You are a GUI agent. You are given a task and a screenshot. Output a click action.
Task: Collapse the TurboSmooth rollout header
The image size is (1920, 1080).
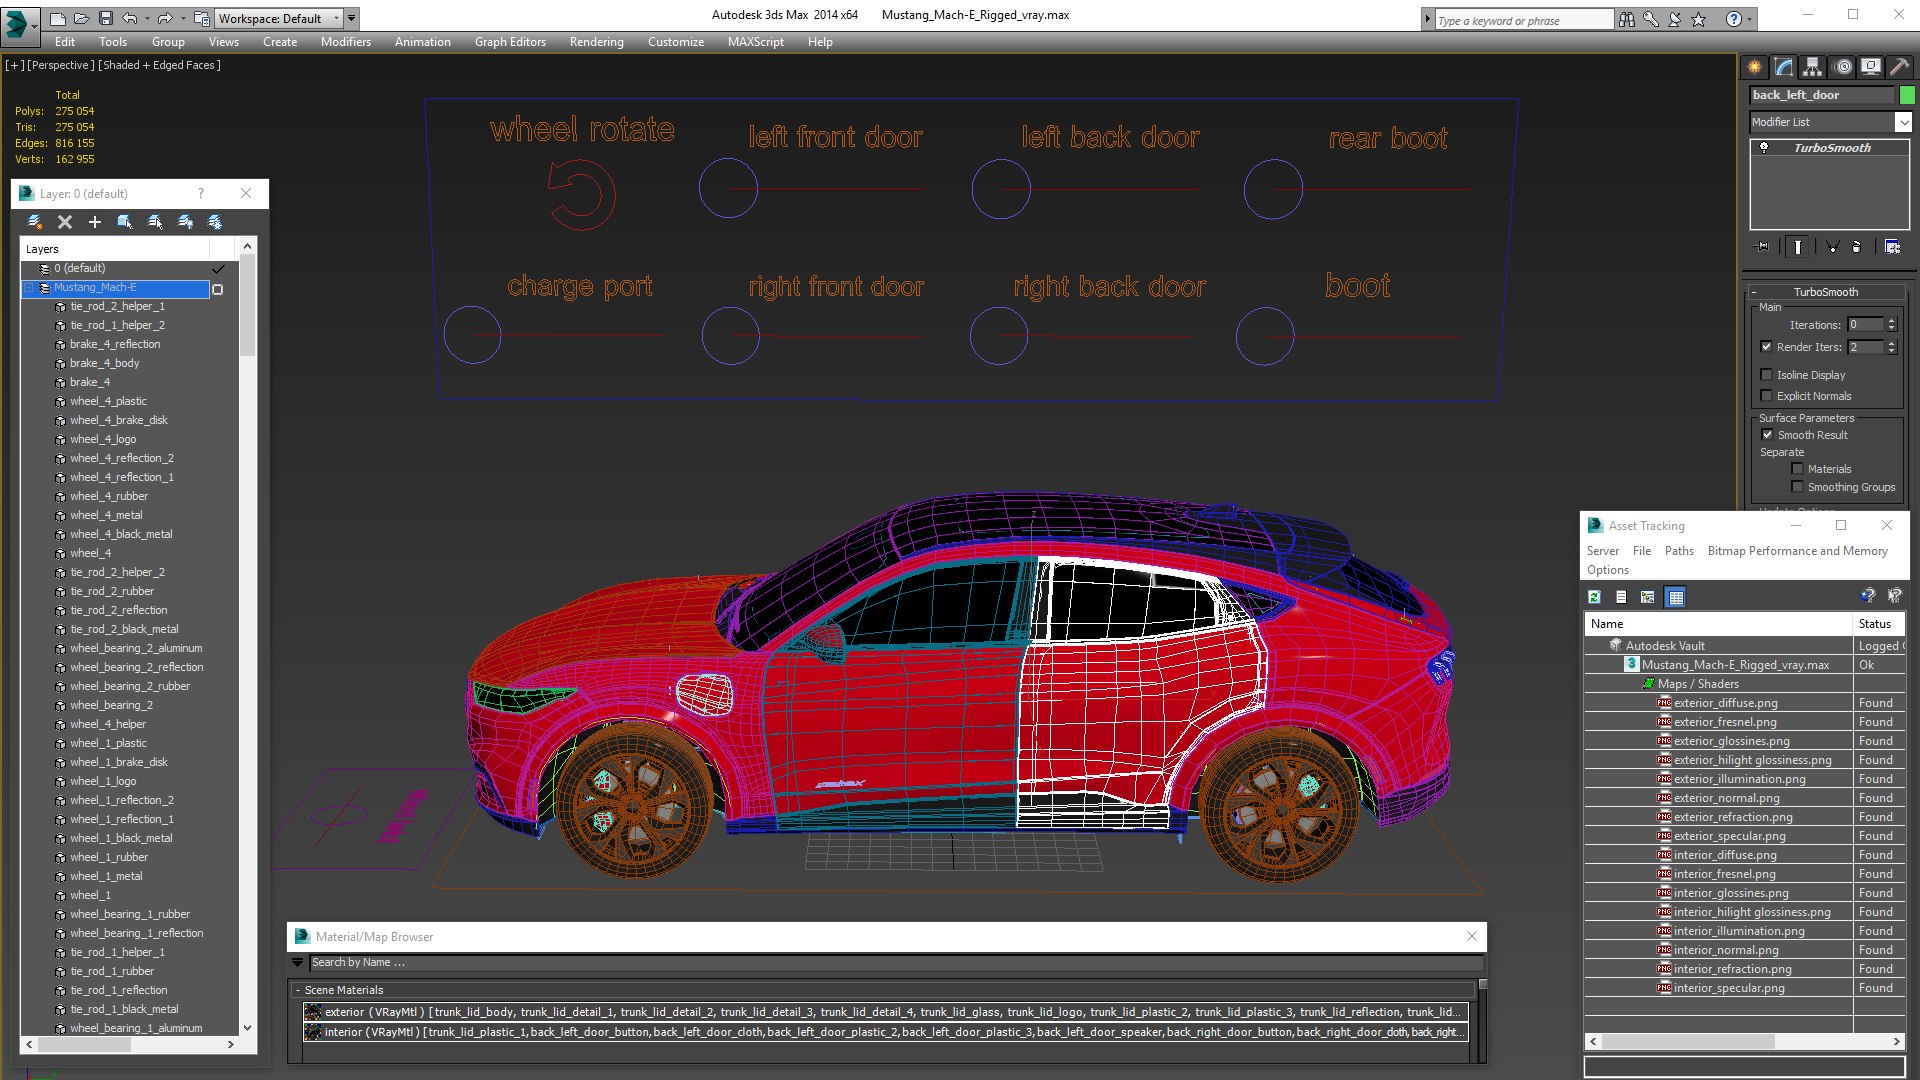[1826, 292]
